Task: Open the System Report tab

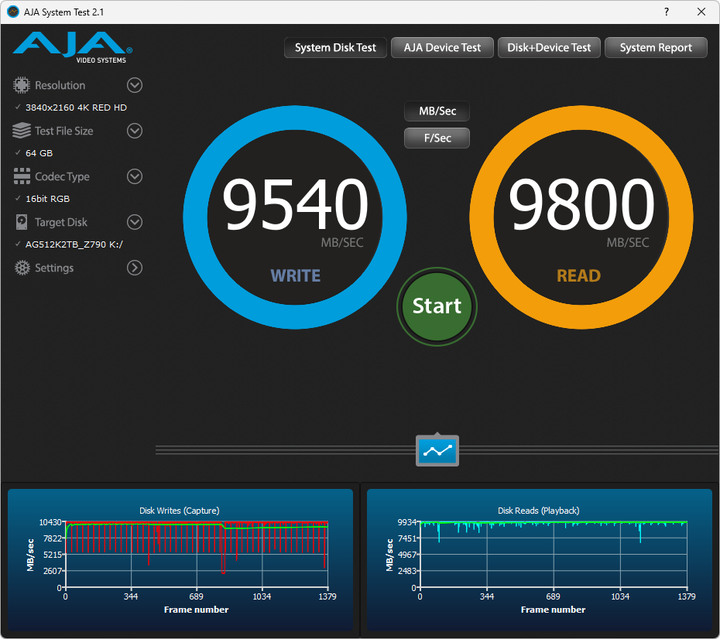Action: point(656,48)
